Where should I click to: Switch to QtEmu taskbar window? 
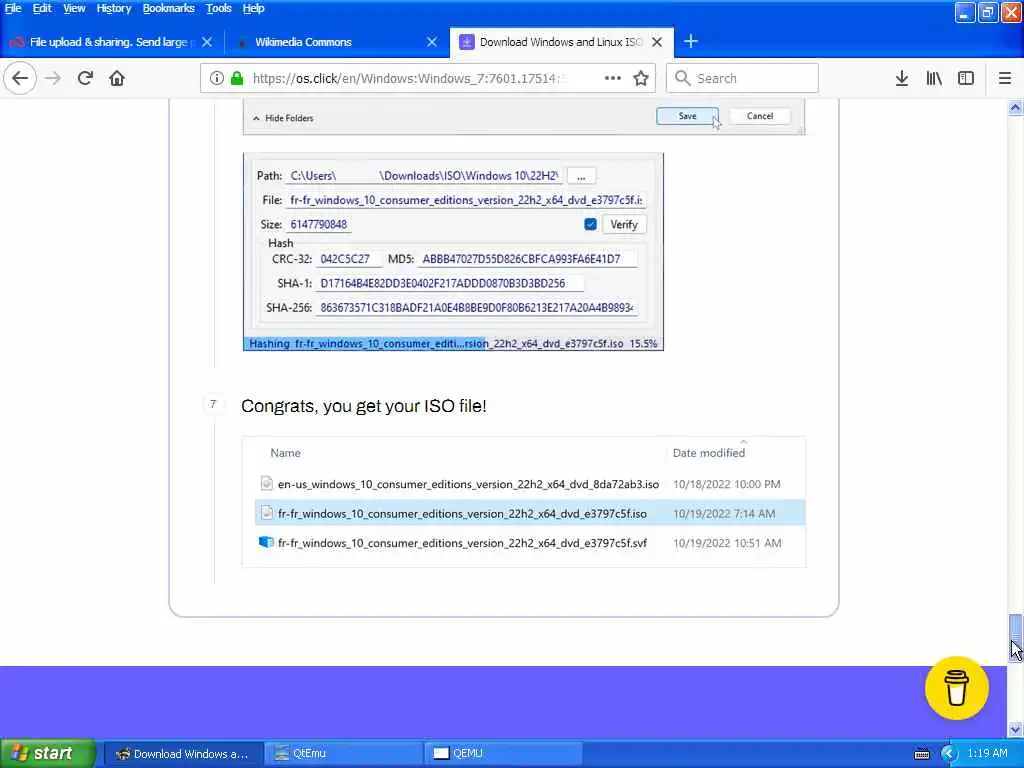click(344, 754)
